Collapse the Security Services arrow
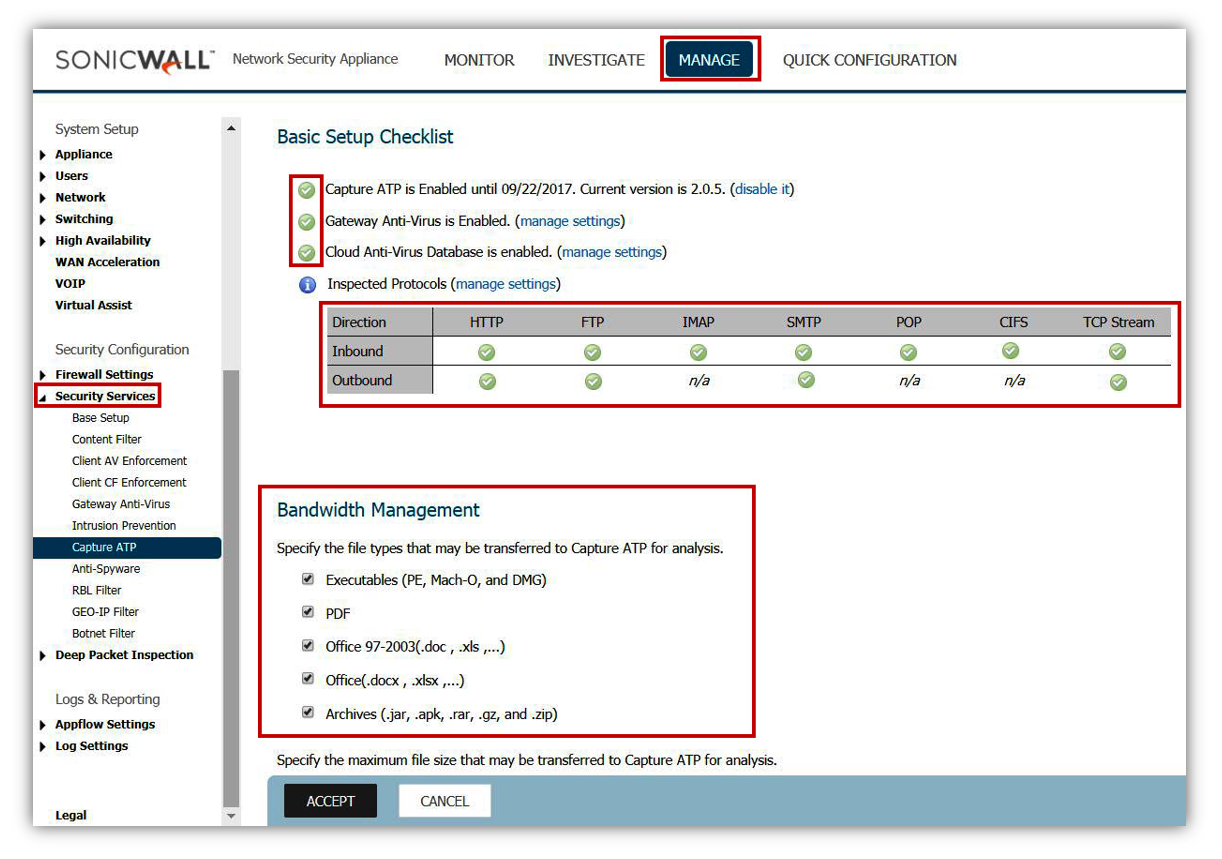1222x859 pixels. [x=43, y=397]
